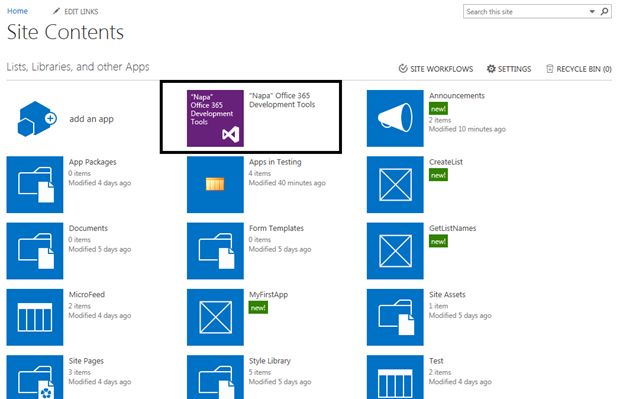The height and width of the screenshot is (399, 623).
Task: Open the Napa Office 365 Development Tools tile
Action: tap(215, 118)
